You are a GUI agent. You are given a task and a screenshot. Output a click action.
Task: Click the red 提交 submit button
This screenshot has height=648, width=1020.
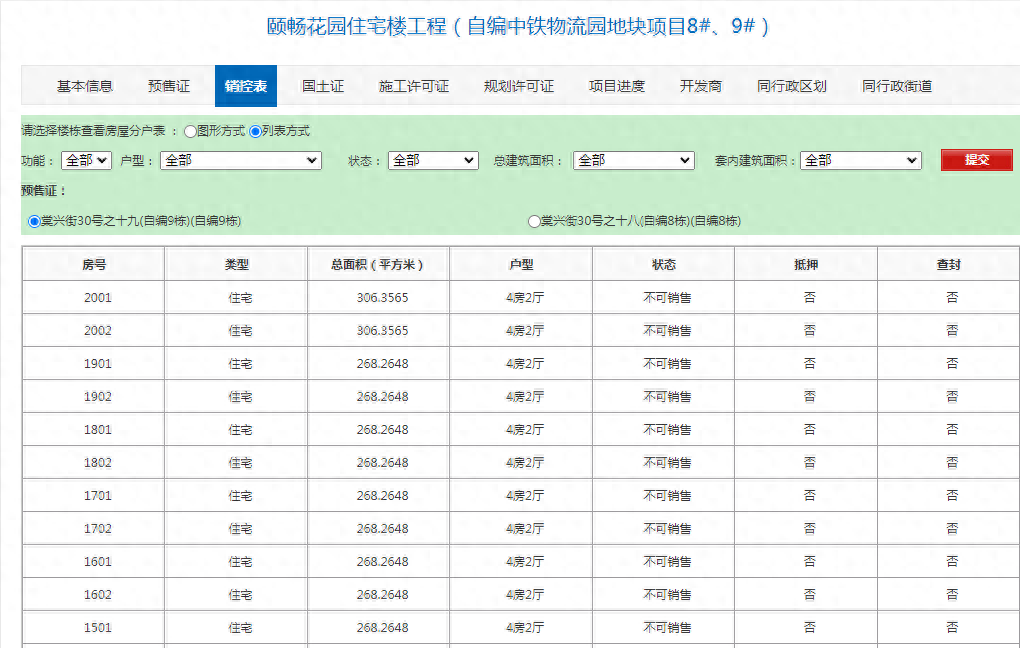click(x=975, y=160)
